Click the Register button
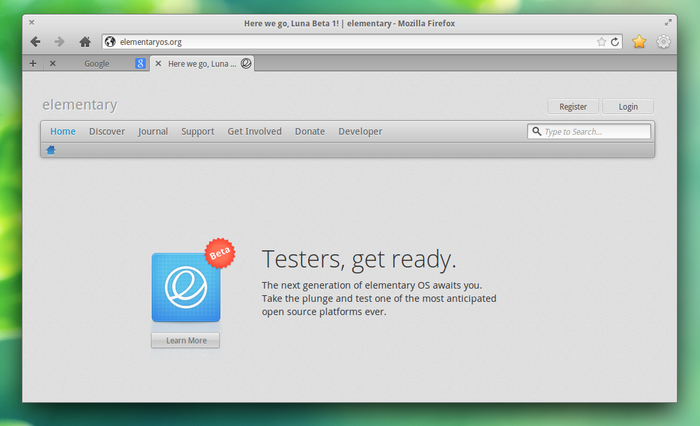 click(573, 106)
